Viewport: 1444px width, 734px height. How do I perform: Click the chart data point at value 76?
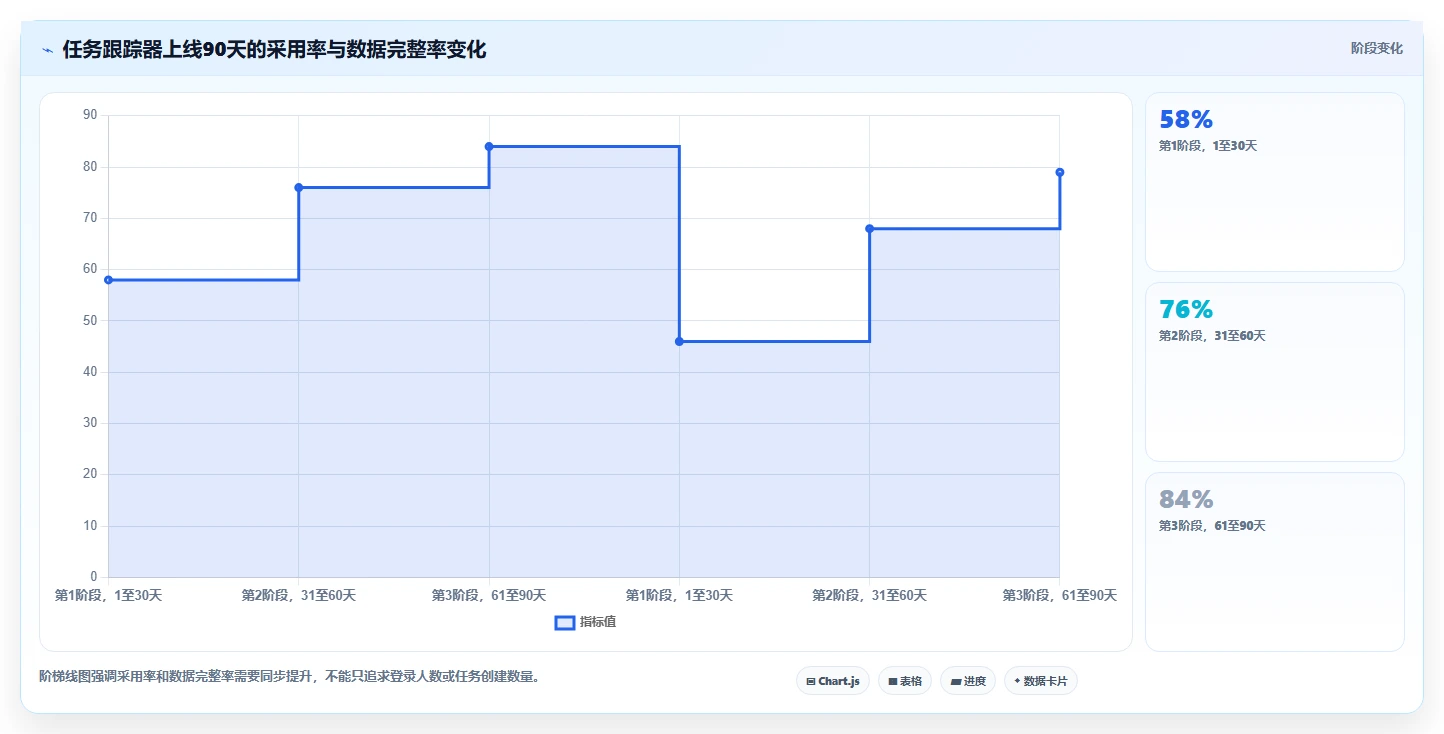[299, 187]
